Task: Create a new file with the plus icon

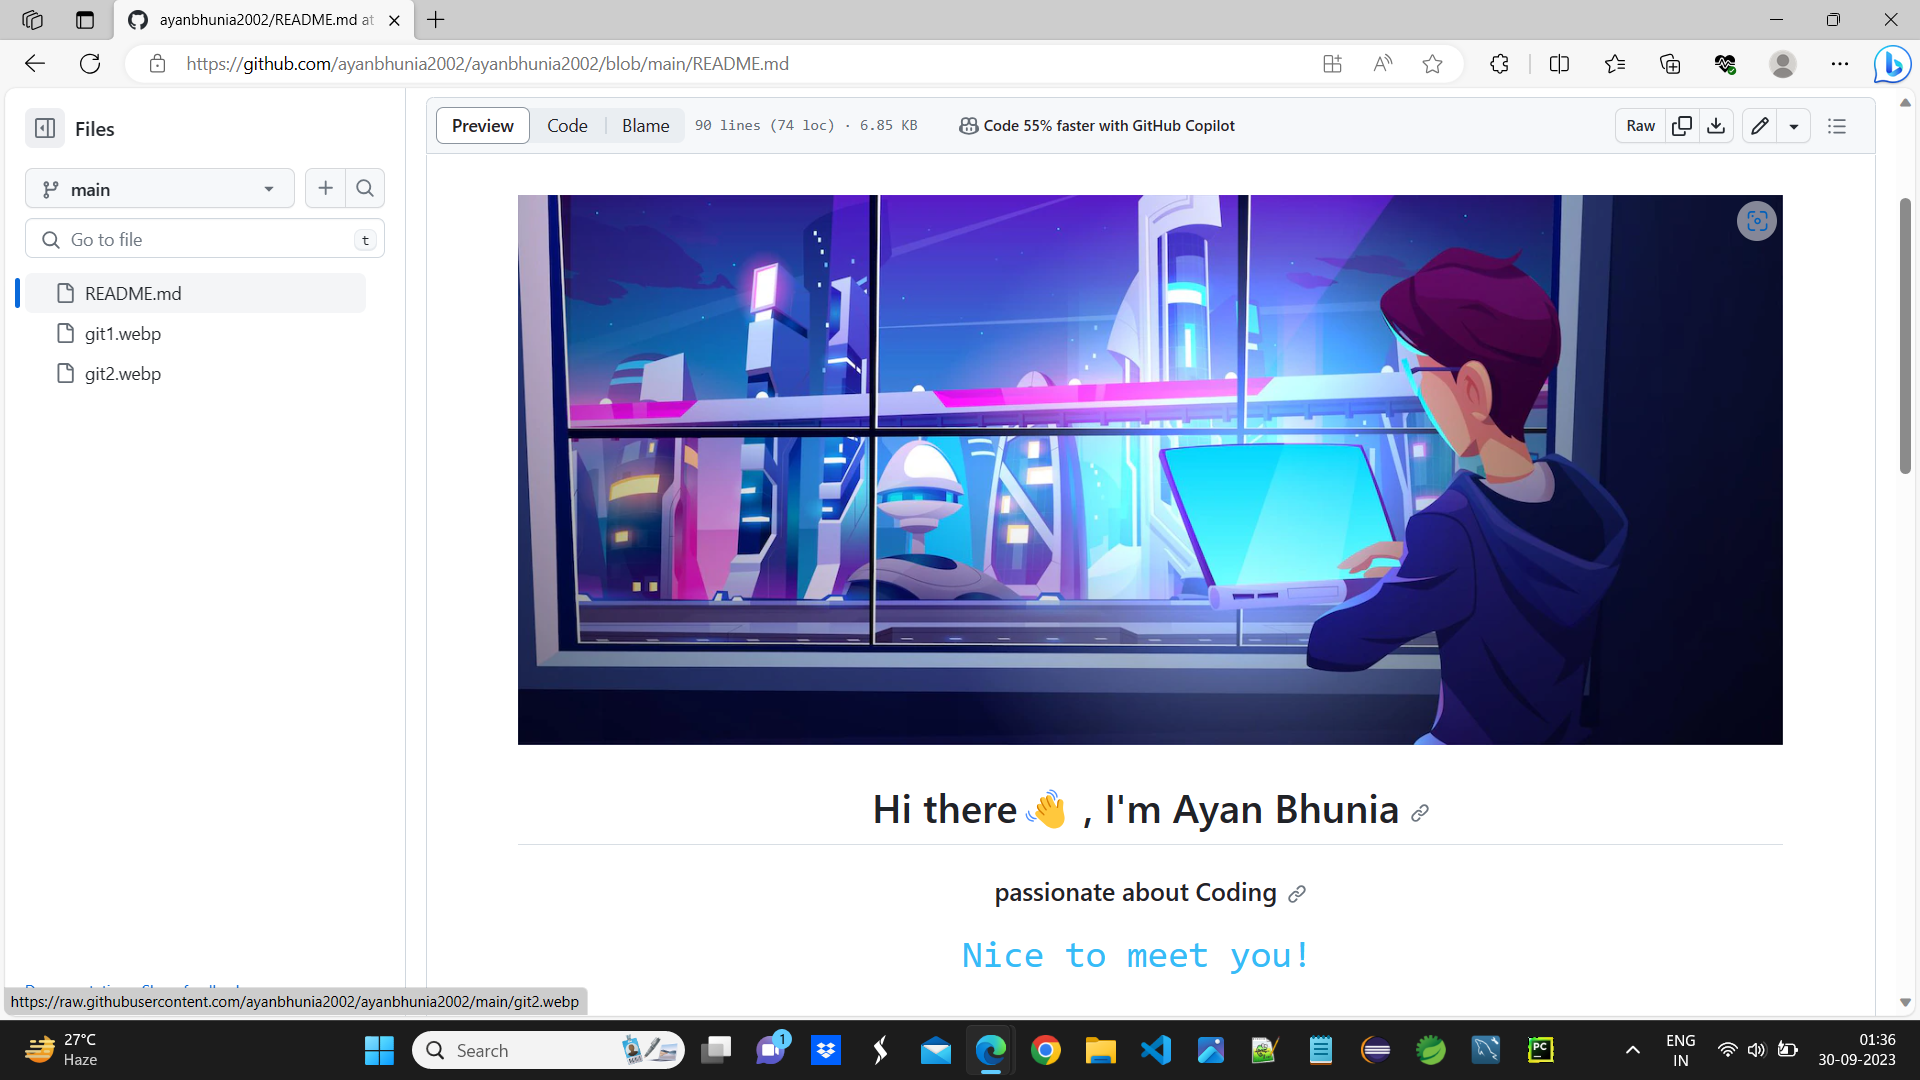Action: tap(325, 188)
